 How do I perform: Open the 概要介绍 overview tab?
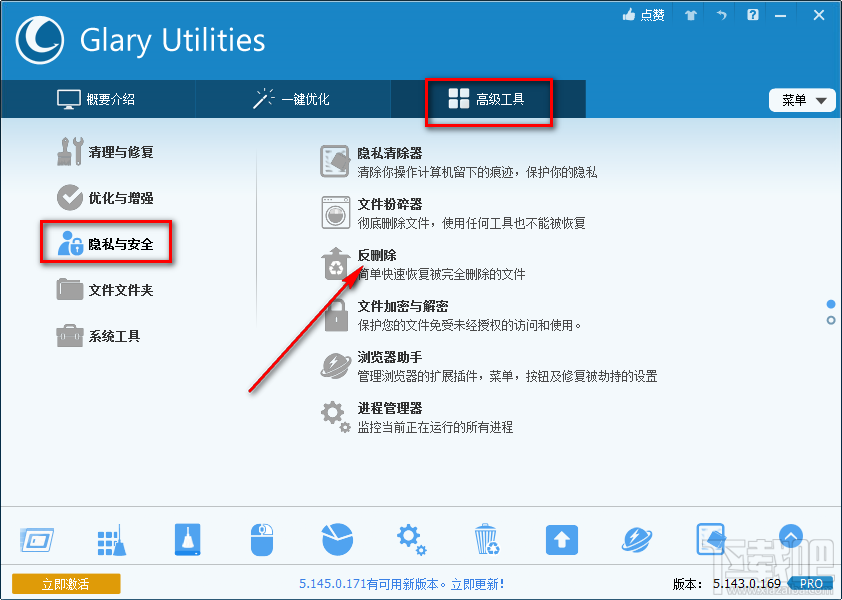pyautogui.click(x=109, y=99)
